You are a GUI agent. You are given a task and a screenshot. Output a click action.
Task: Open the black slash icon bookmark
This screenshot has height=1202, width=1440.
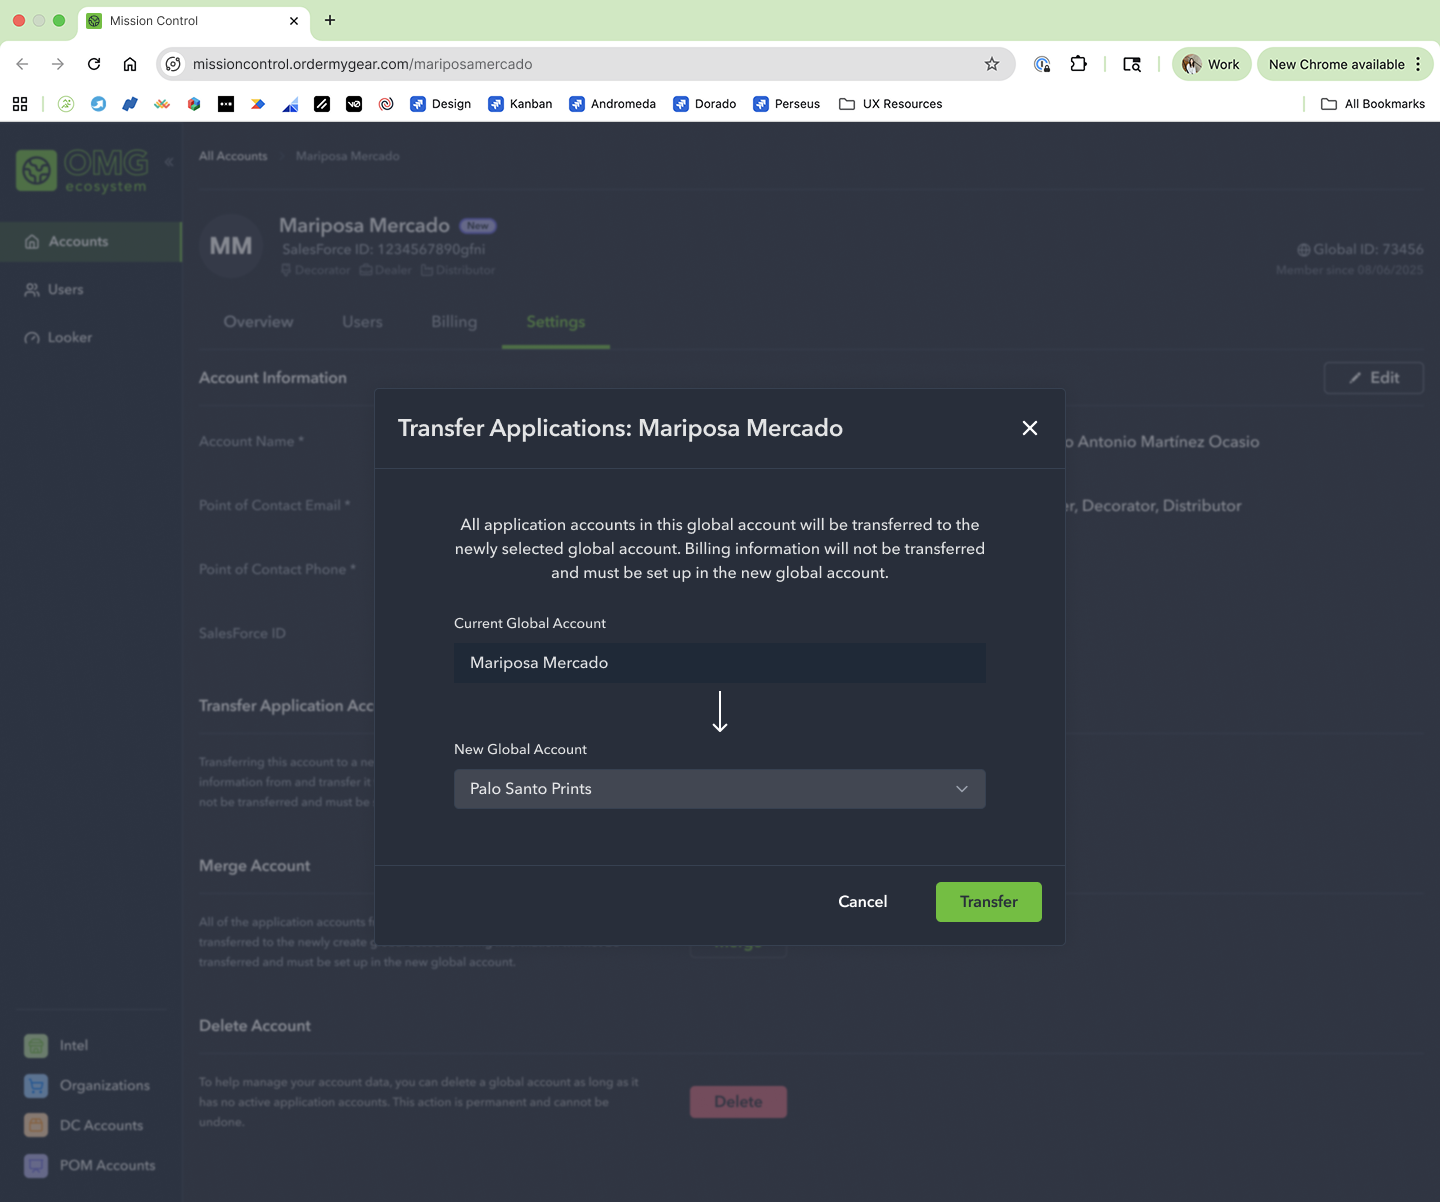322,104
